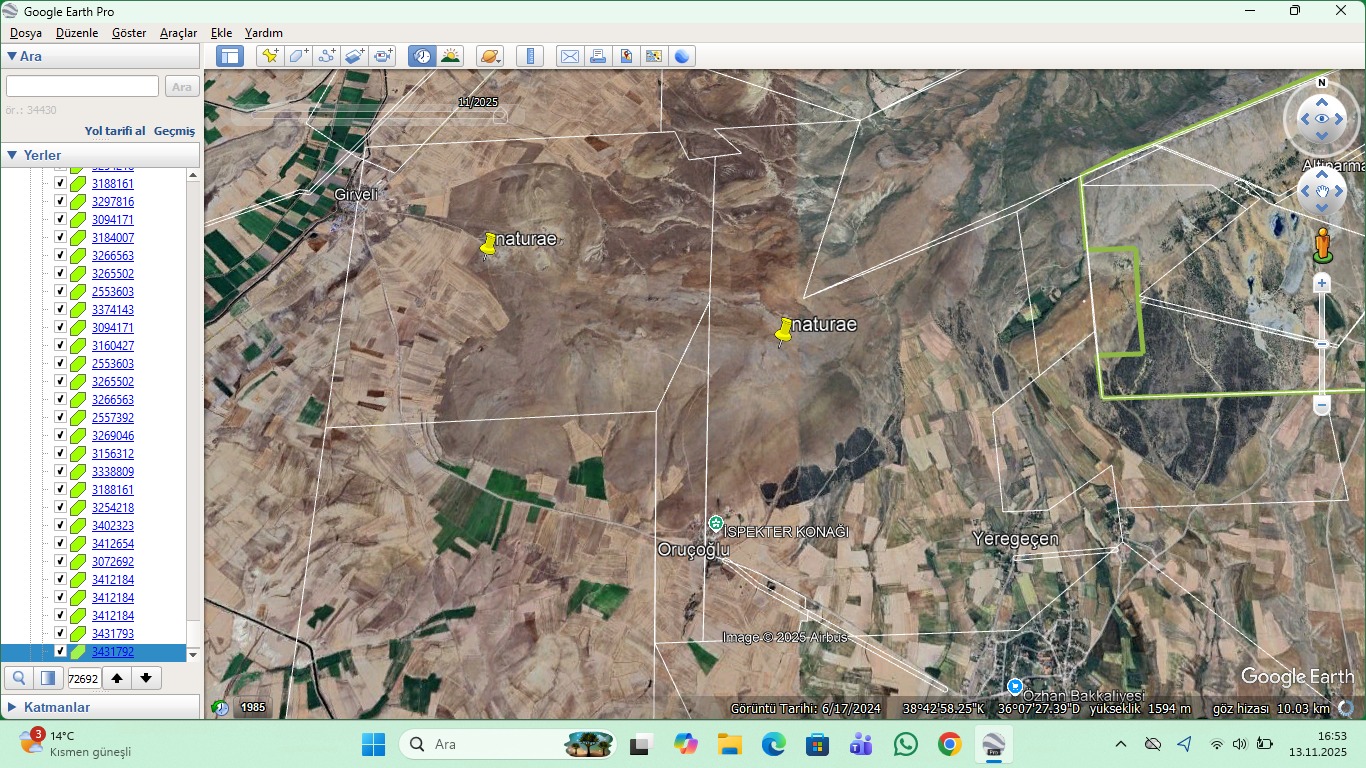Email the current view
1366x768 pixels.
569,56
